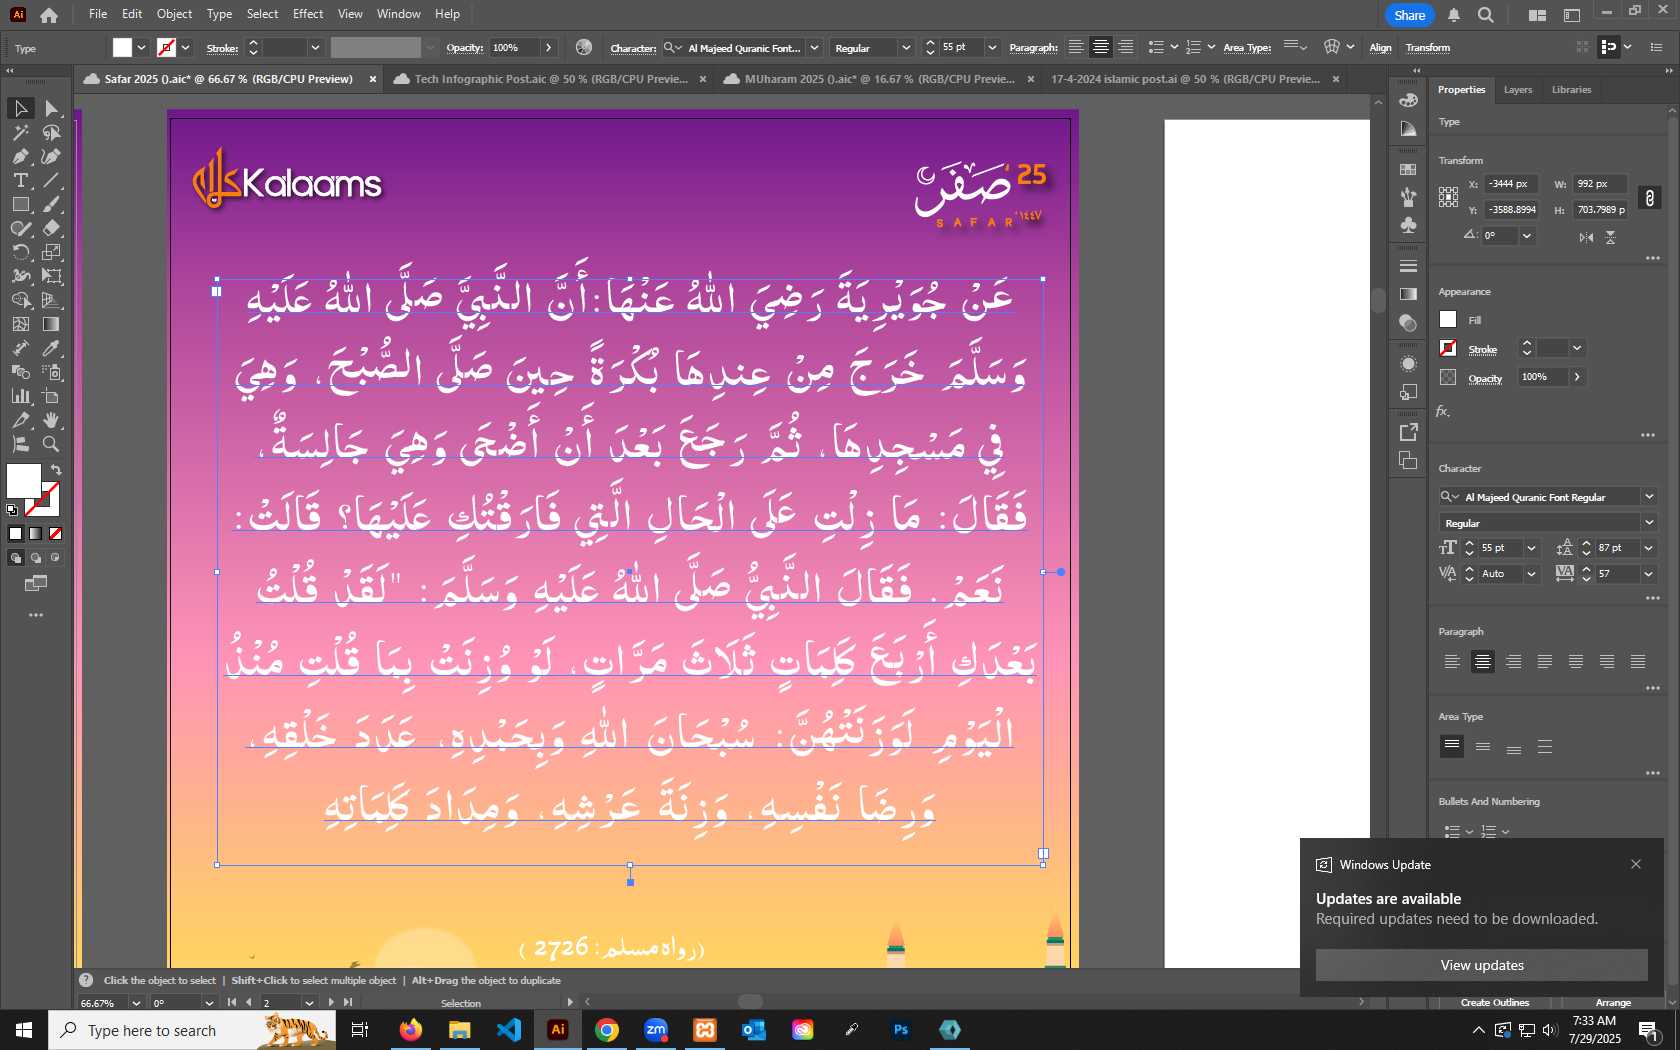Expand Opacity options arrow in Appearance
The image size is (1680, 1050).
[1577, 377]
